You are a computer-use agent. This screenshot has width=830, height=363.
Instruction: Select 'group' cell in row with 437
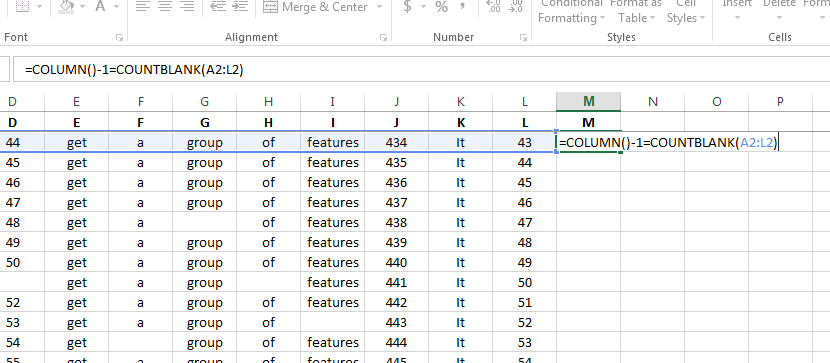coord(204,202)
